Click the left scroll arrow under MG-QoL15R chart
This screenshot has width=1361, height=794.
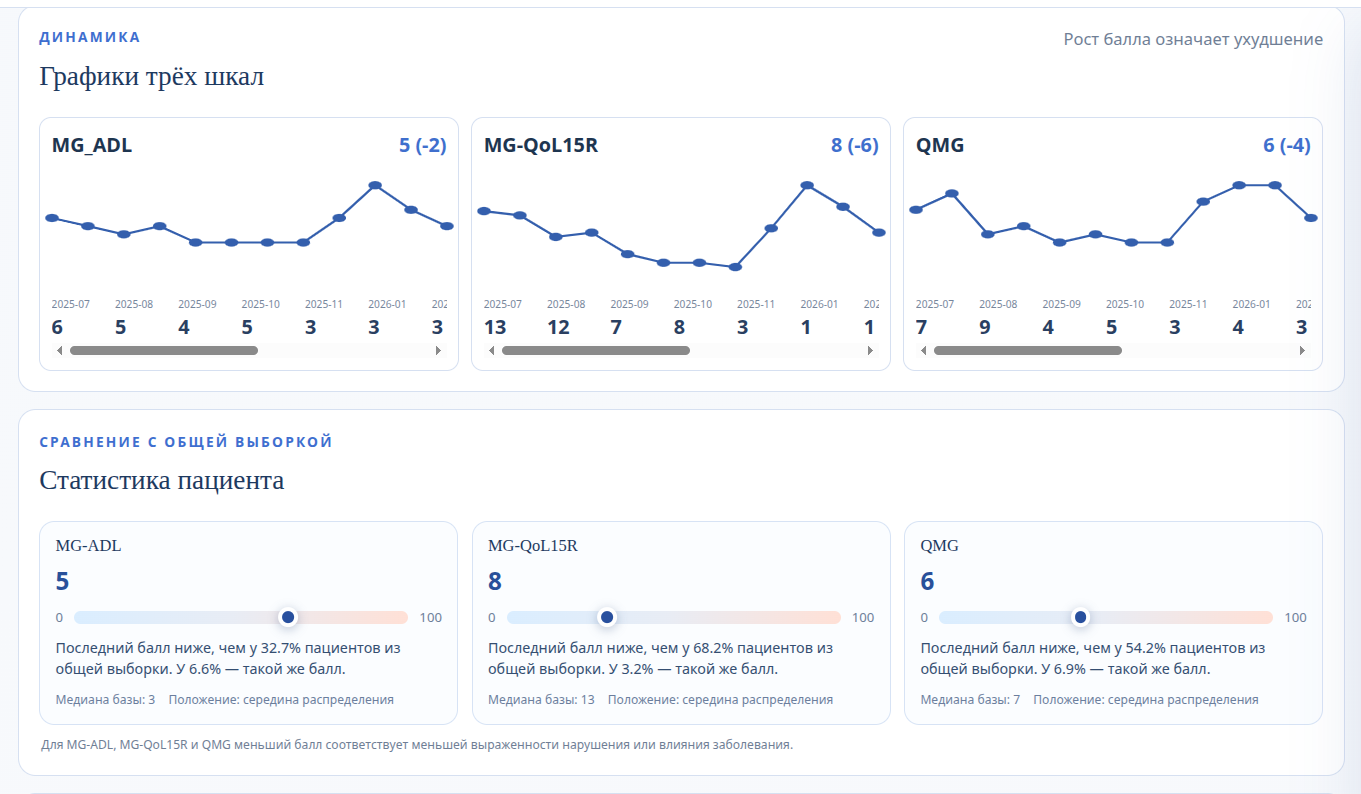click(491, 351)
